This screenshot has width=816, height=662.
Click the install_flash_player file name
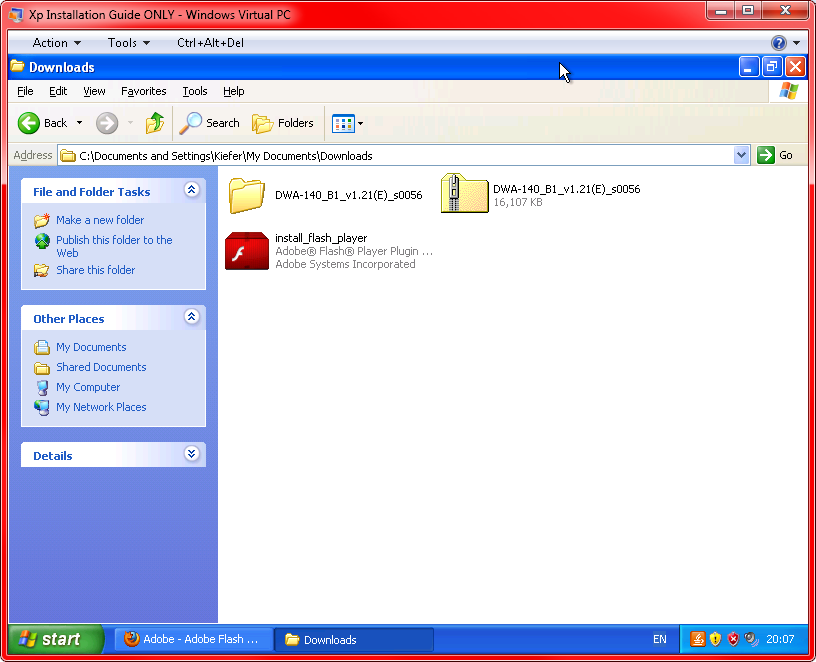coord(321,238)
